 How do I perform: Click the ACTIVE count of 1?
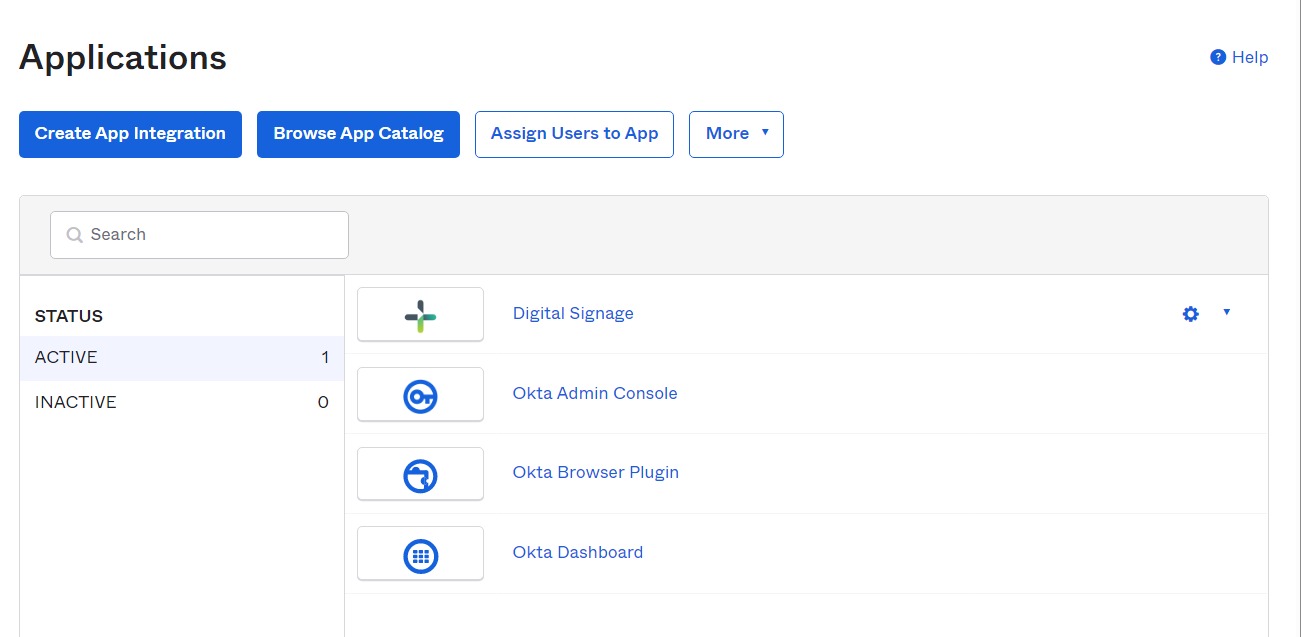coord(325,358)
